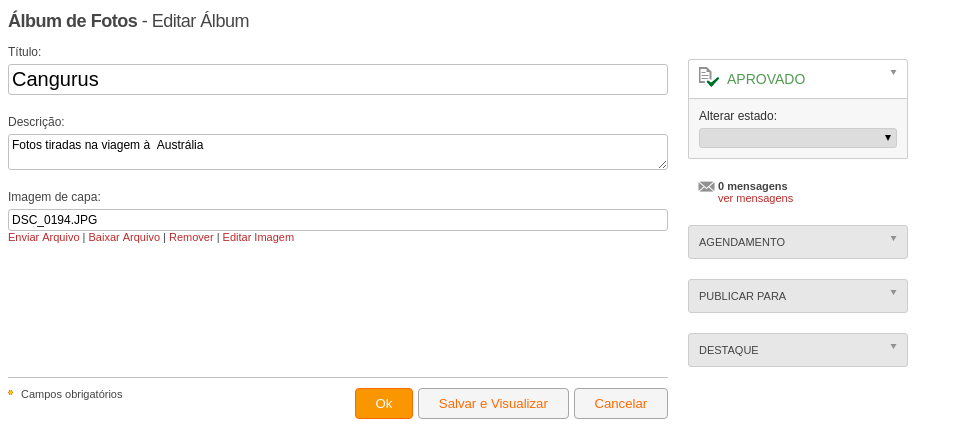975x444 pixels.
Task: Click the envelope messages icon
Action: pyautogui.click(x=706, y=187)
